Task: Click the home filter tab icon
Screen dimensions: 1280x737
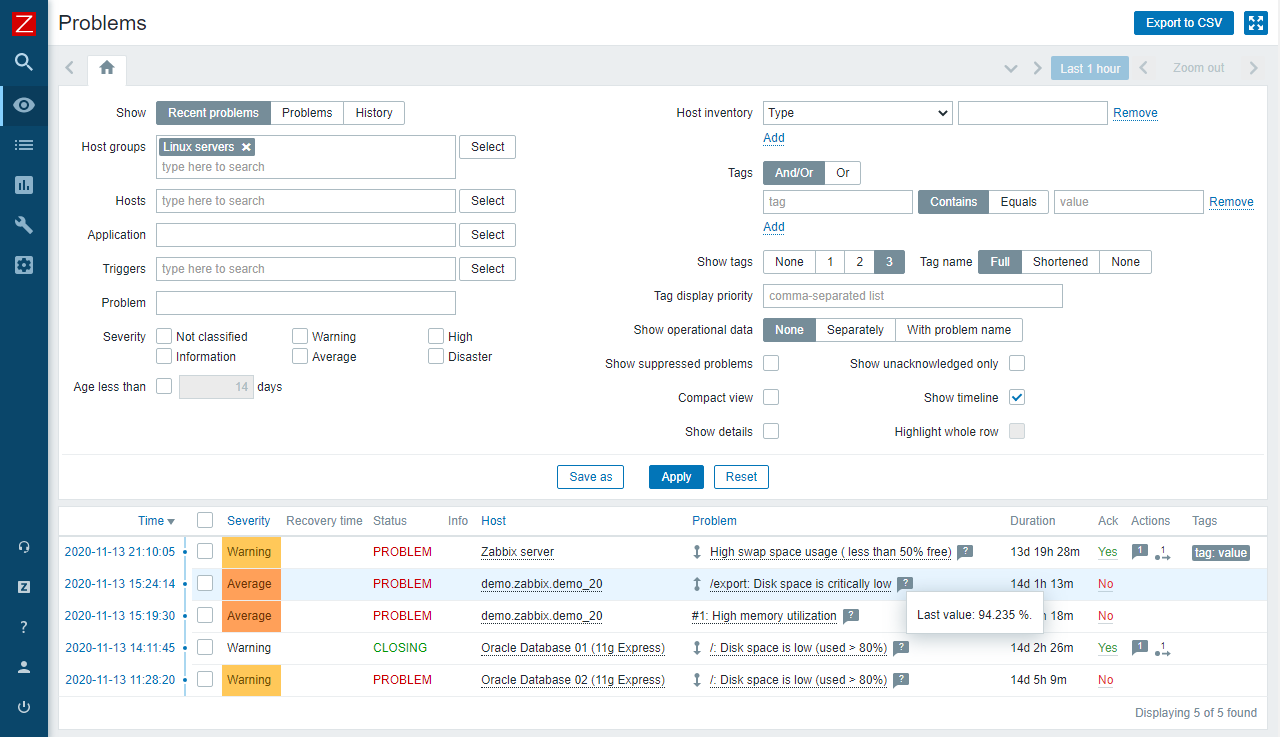Action: (x=107, y=68)
